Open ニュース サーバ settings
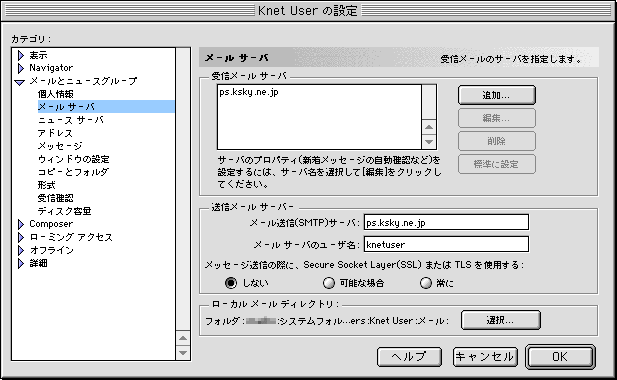This screenshot has width=617, height=380. coord(70,120)
